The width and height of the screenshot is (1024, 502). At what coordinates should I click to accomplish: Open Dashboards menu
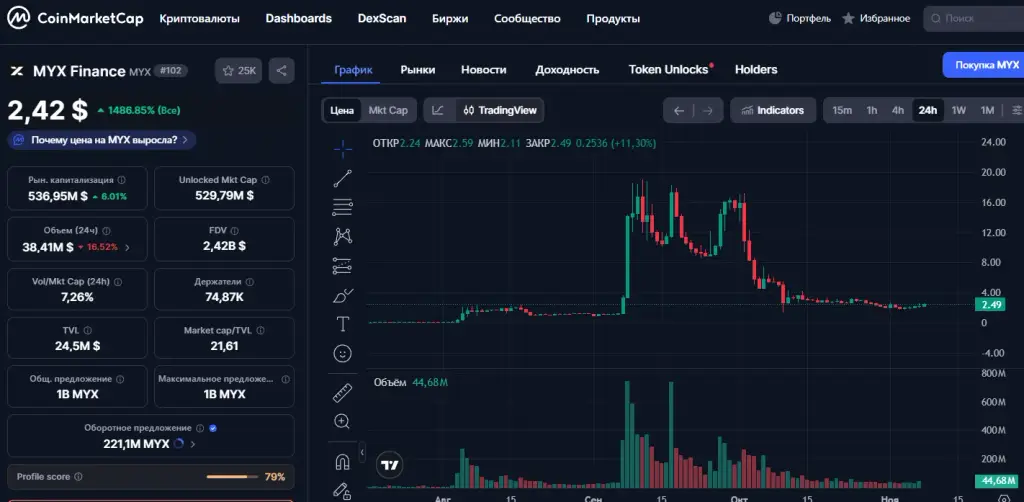(298, 19)
